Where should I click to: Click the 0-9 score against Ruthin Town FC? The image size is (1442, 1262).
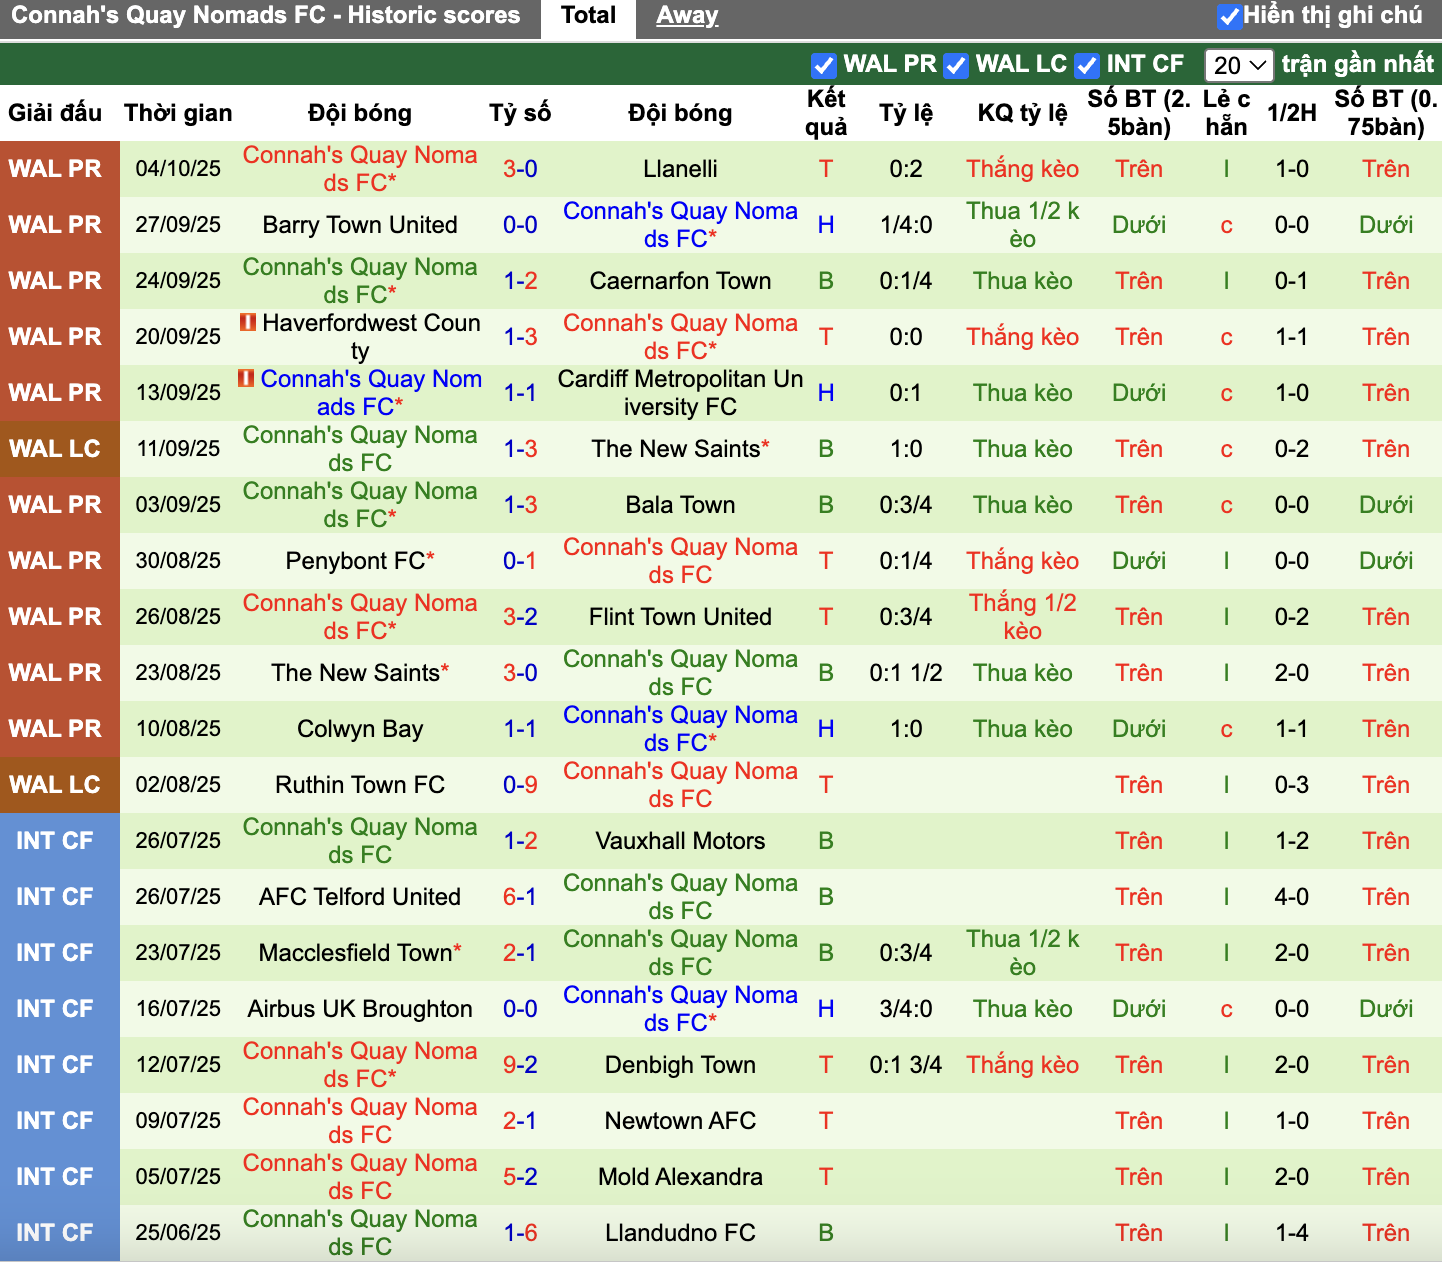pyautogui.click(x=520, y=785)
